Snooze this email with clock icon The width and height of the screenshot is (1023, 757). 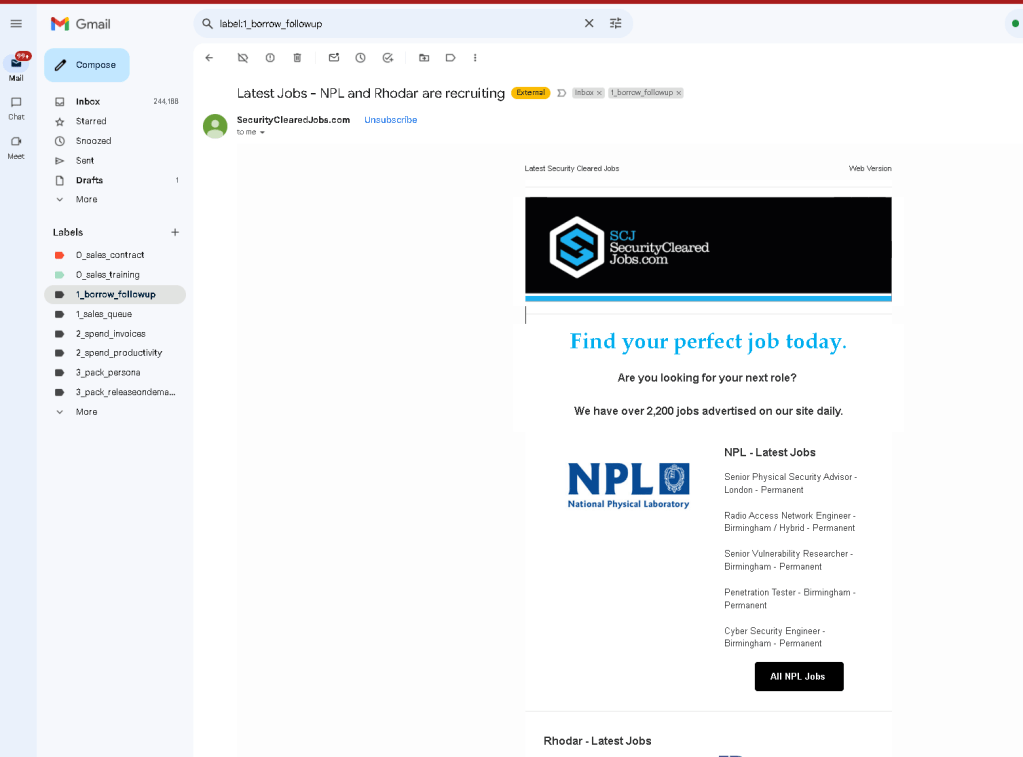[360, 58]
